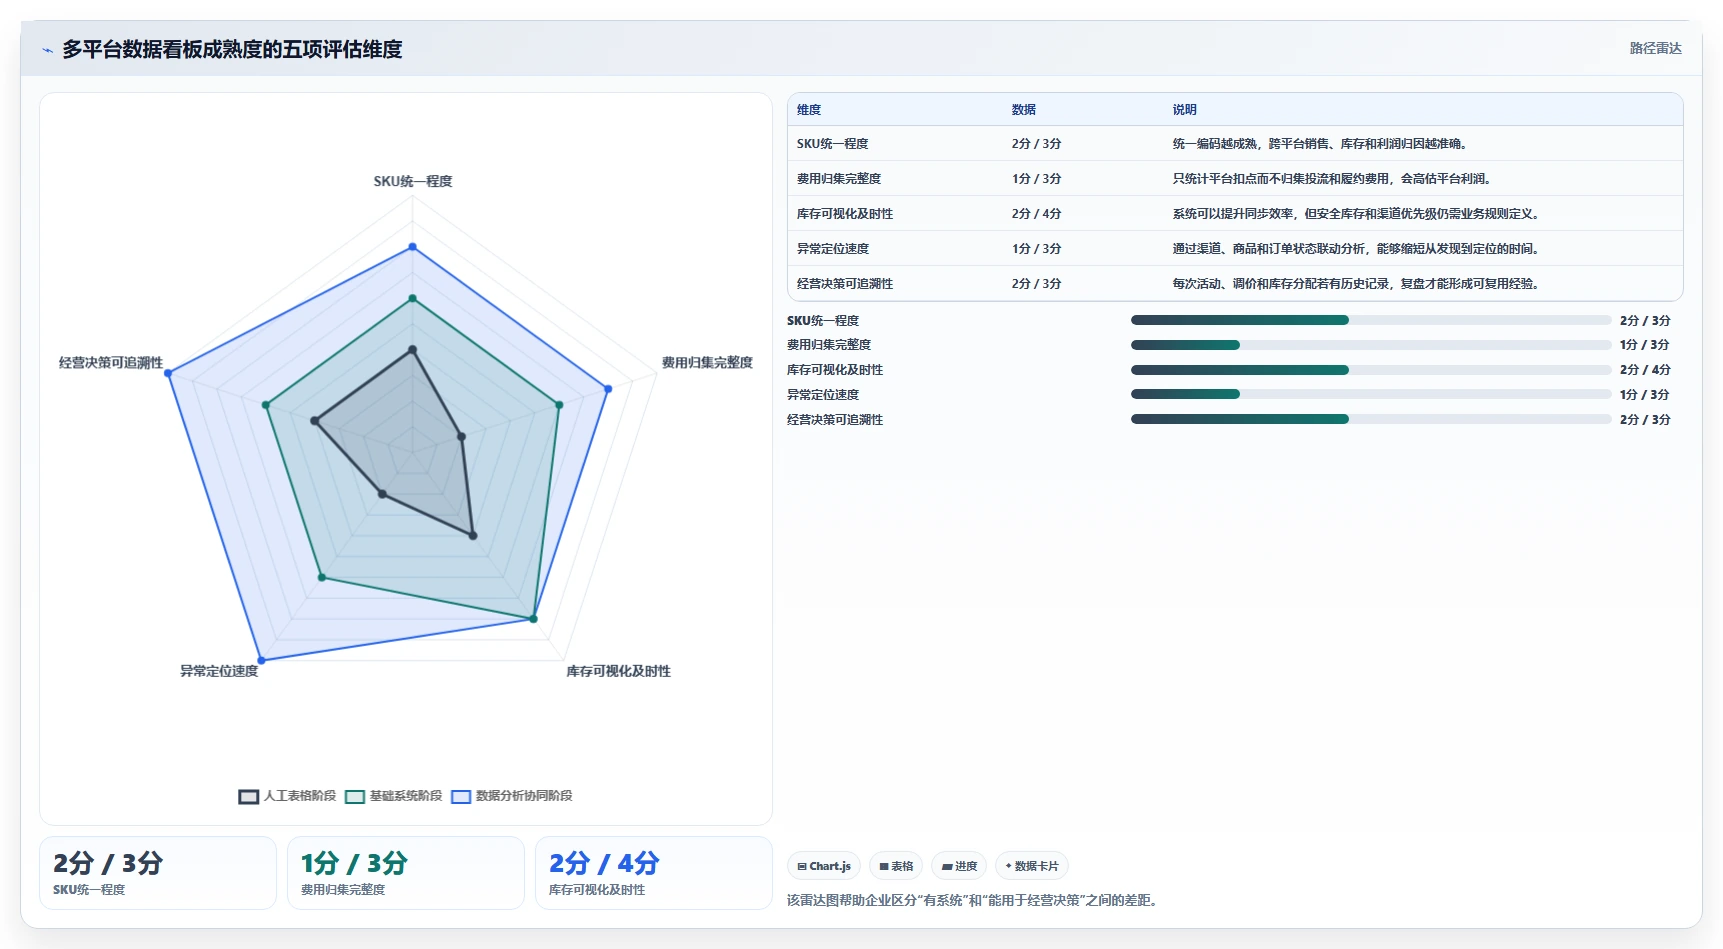Viewport: 1723px width, 949px height.
Task: Click the 库存可视化及时性 radar axis label
Action: coord(619,671)
